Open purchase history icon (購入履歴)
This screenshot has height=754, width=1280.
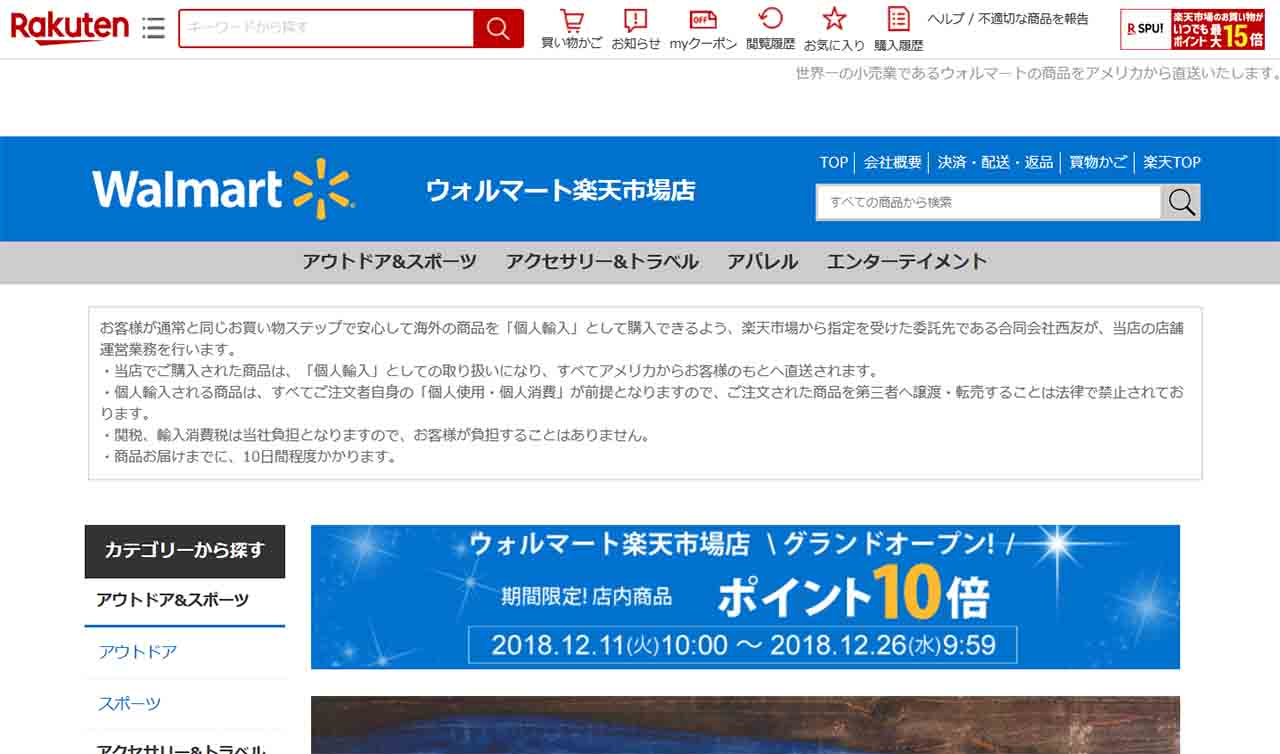tap(898, 20)
